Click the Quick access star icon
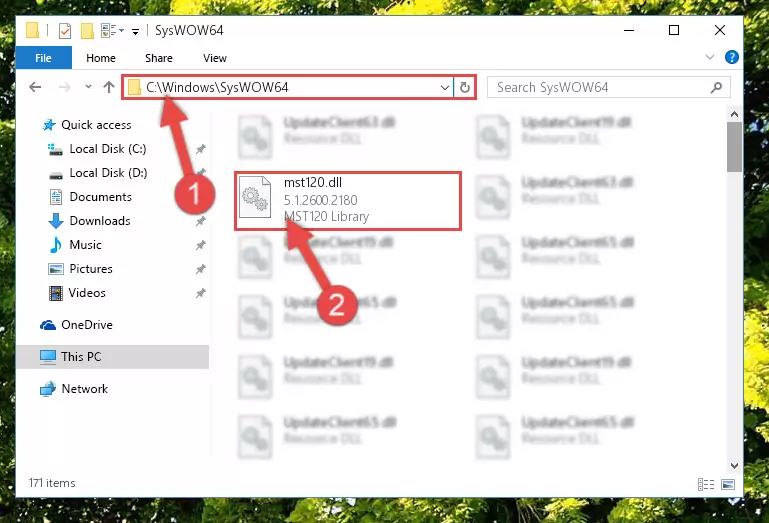 point(49,125)
